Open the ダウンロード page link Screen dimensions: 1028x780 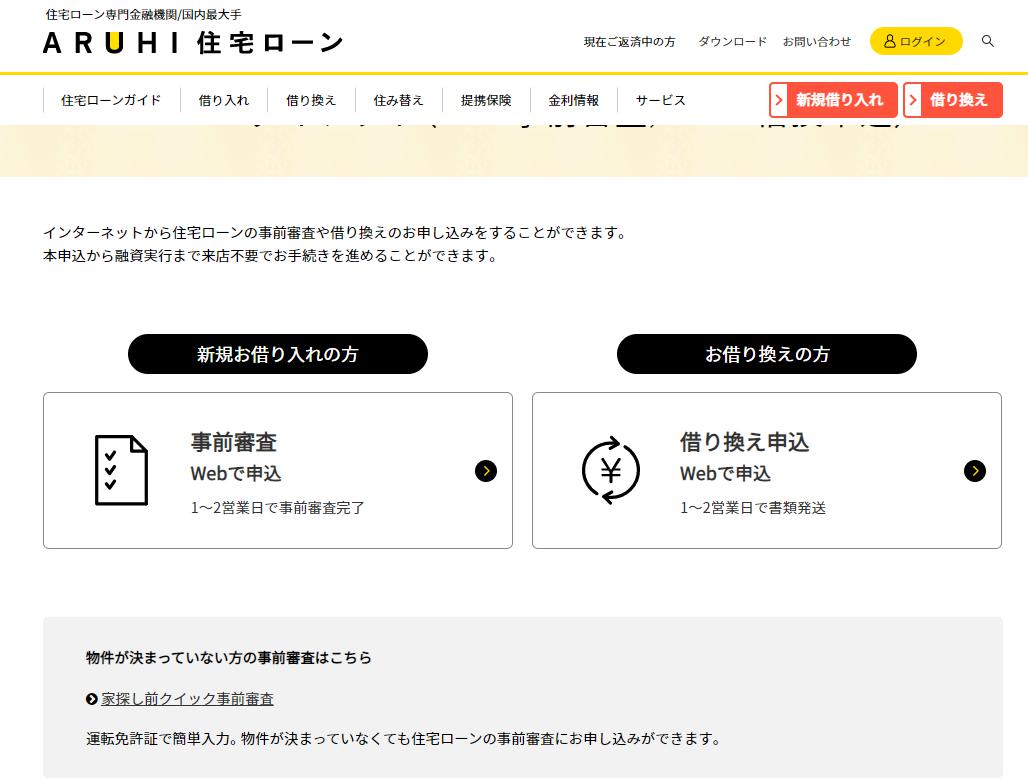point(732,42)
